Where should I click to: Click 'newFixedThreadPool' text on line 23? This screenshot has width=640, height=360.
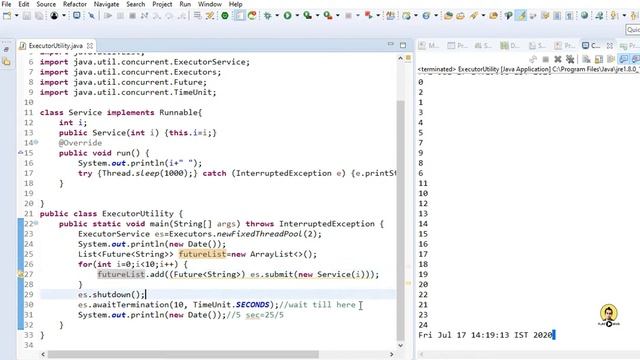(x=260, y=234)
